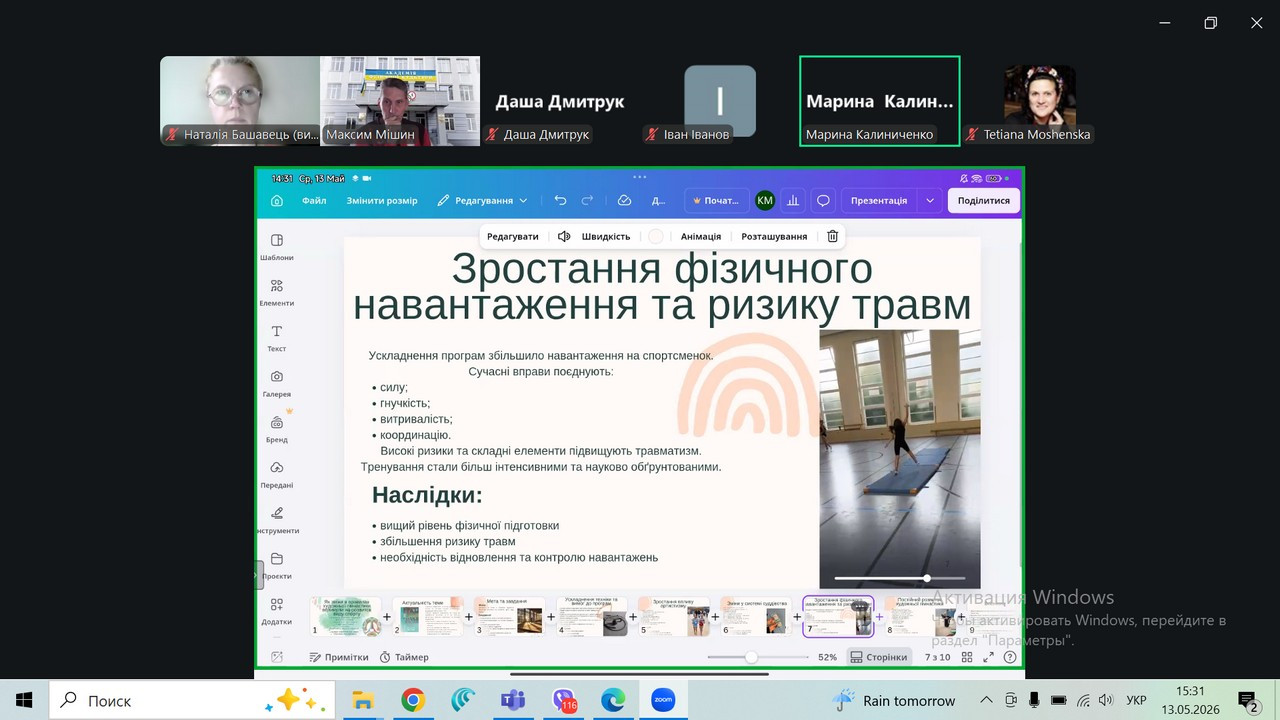Click the 7 з 10 page counter
The height and width of the screenshot is (720, 1280).
coord(937,657)
